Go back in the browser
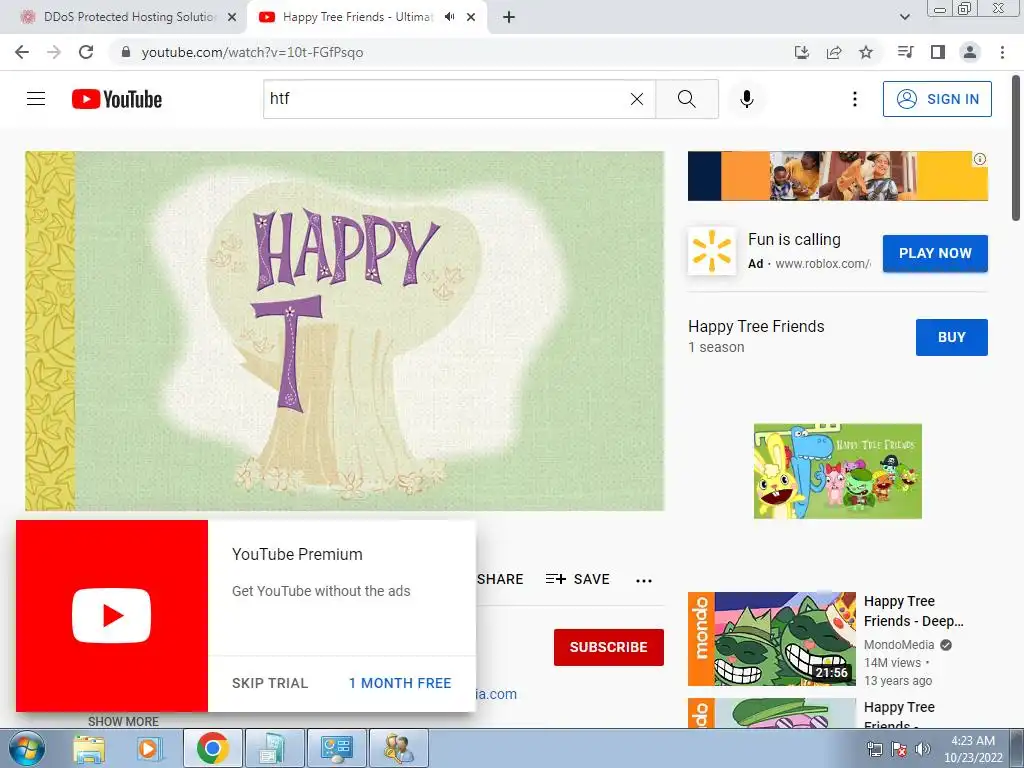 click(x=22, y=52)
